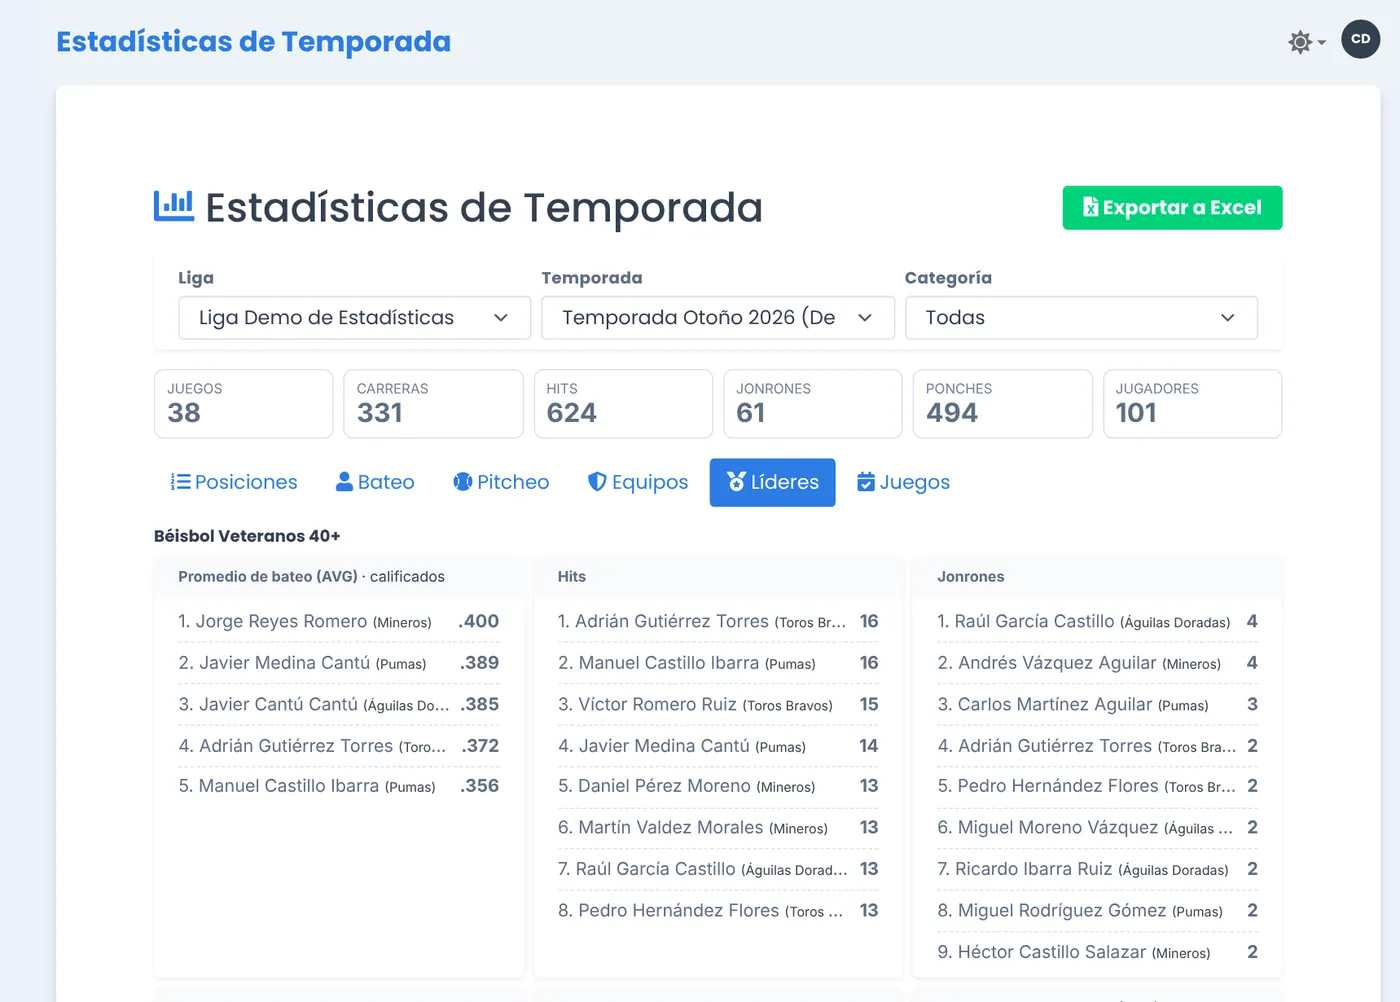
Task: Select the Líderes tab
Action: 773,482
